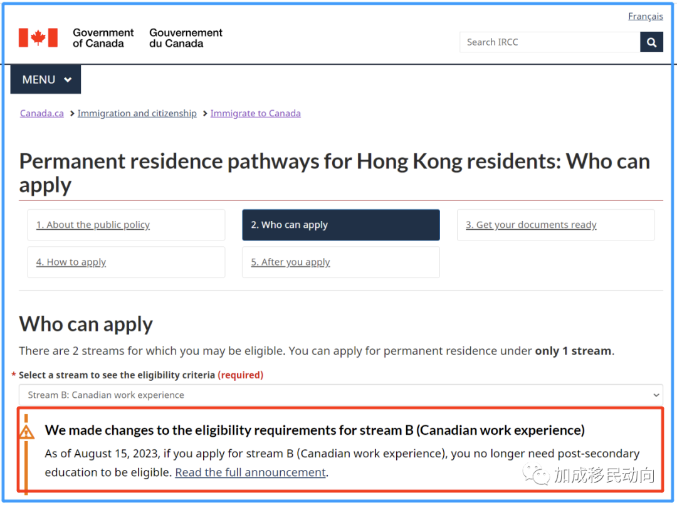Focus the Search IRCC text field

click(x=550, y=42)
